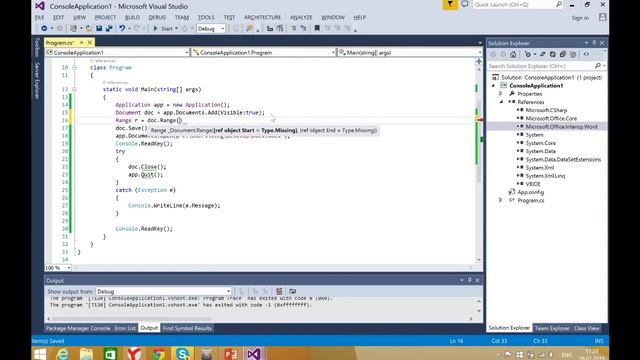Click the New Project toolbar icon
Screen dimensions: 640x360
(x=73, y=28)
